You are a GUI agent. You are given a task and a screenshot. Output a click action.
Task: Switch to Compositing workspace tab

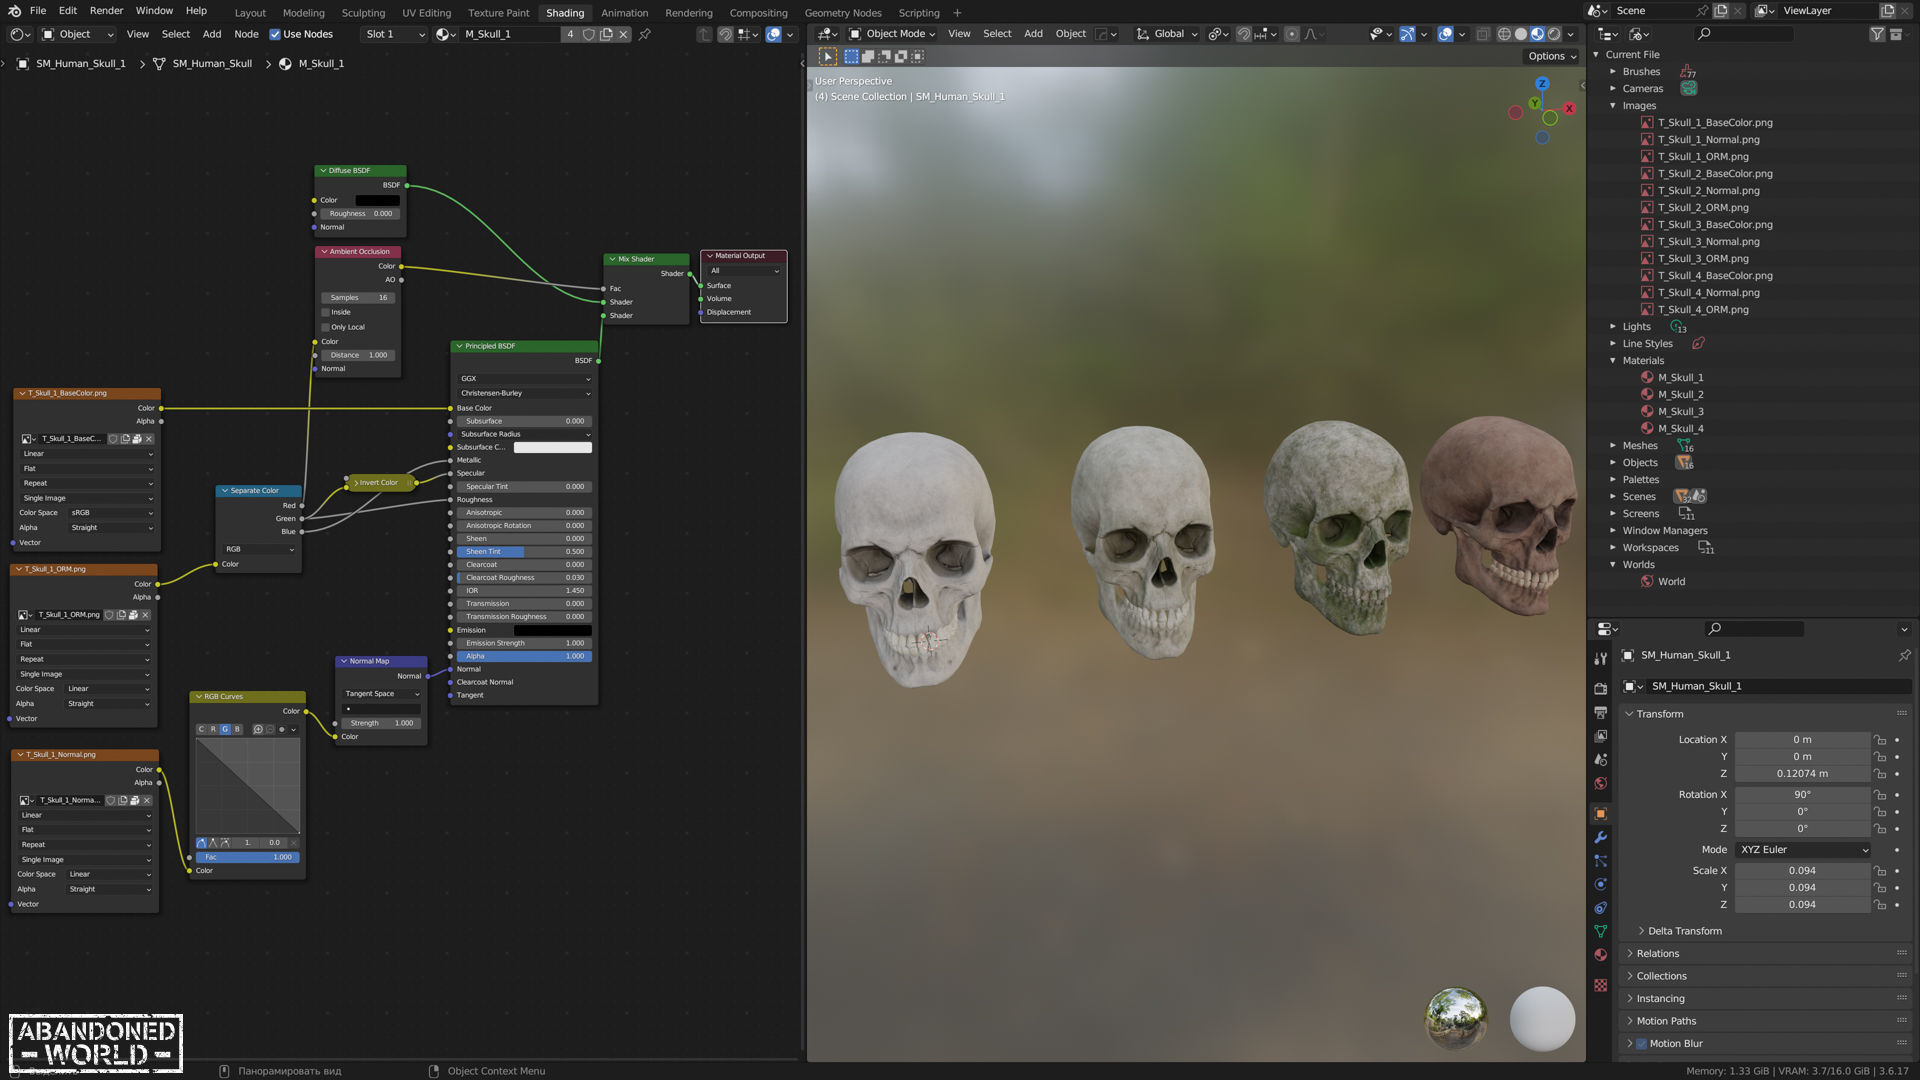(x=758, y=13)
